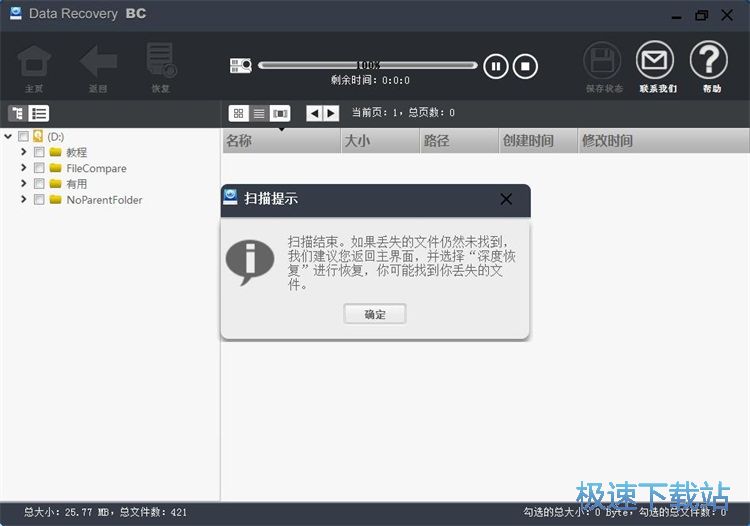Select the NoParentFolder tree item

coord(104,200)
